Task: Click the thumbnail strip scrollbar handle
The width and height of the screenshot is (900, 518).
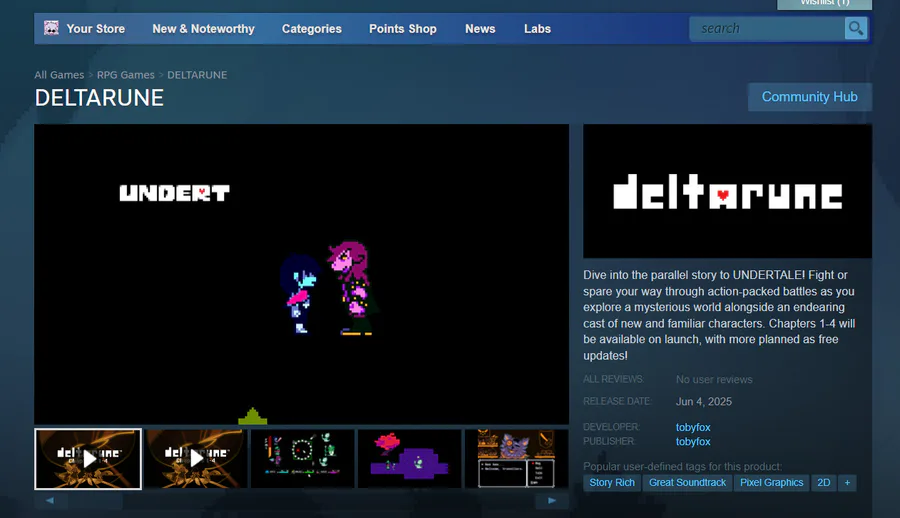Action: pyautogui.click(x=95, y=501)
